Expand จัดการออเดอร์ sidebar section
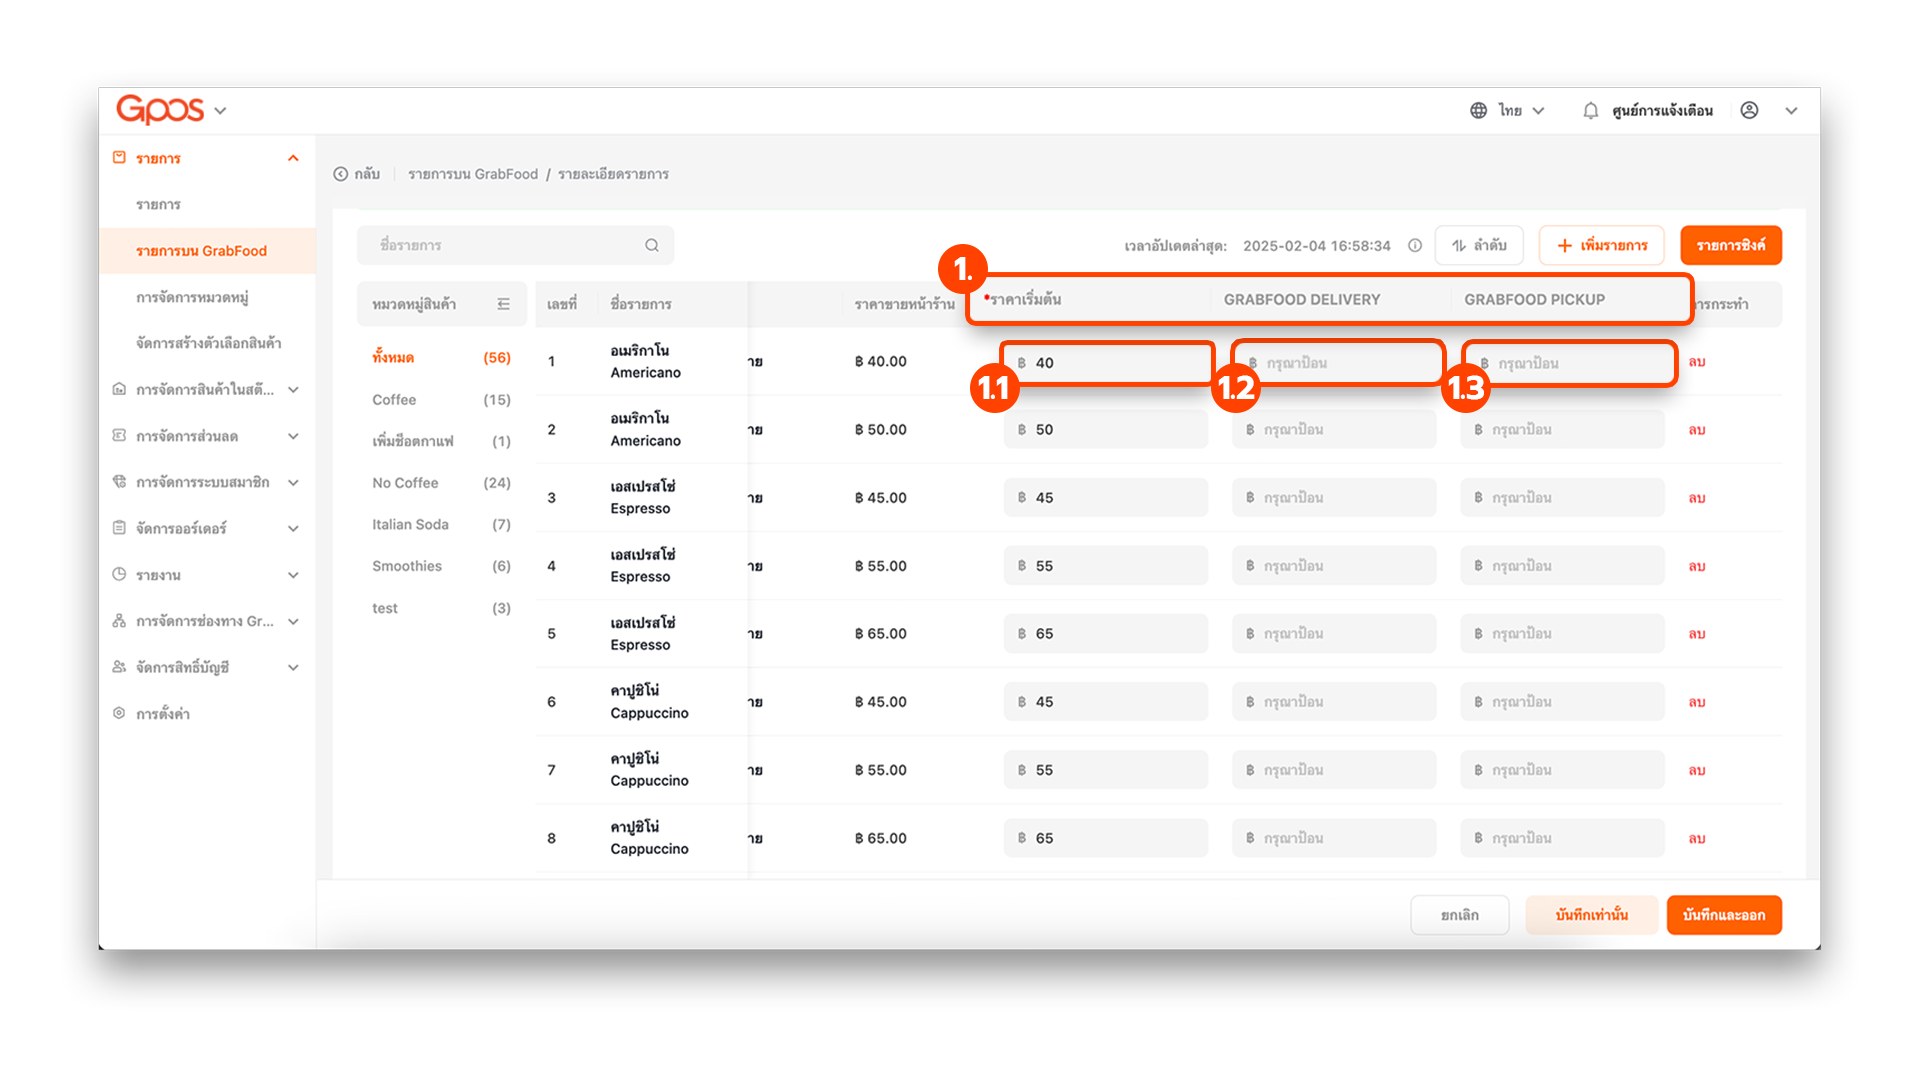The image size is (1920, 1080). pyautogui.click(x=293, y=529)
